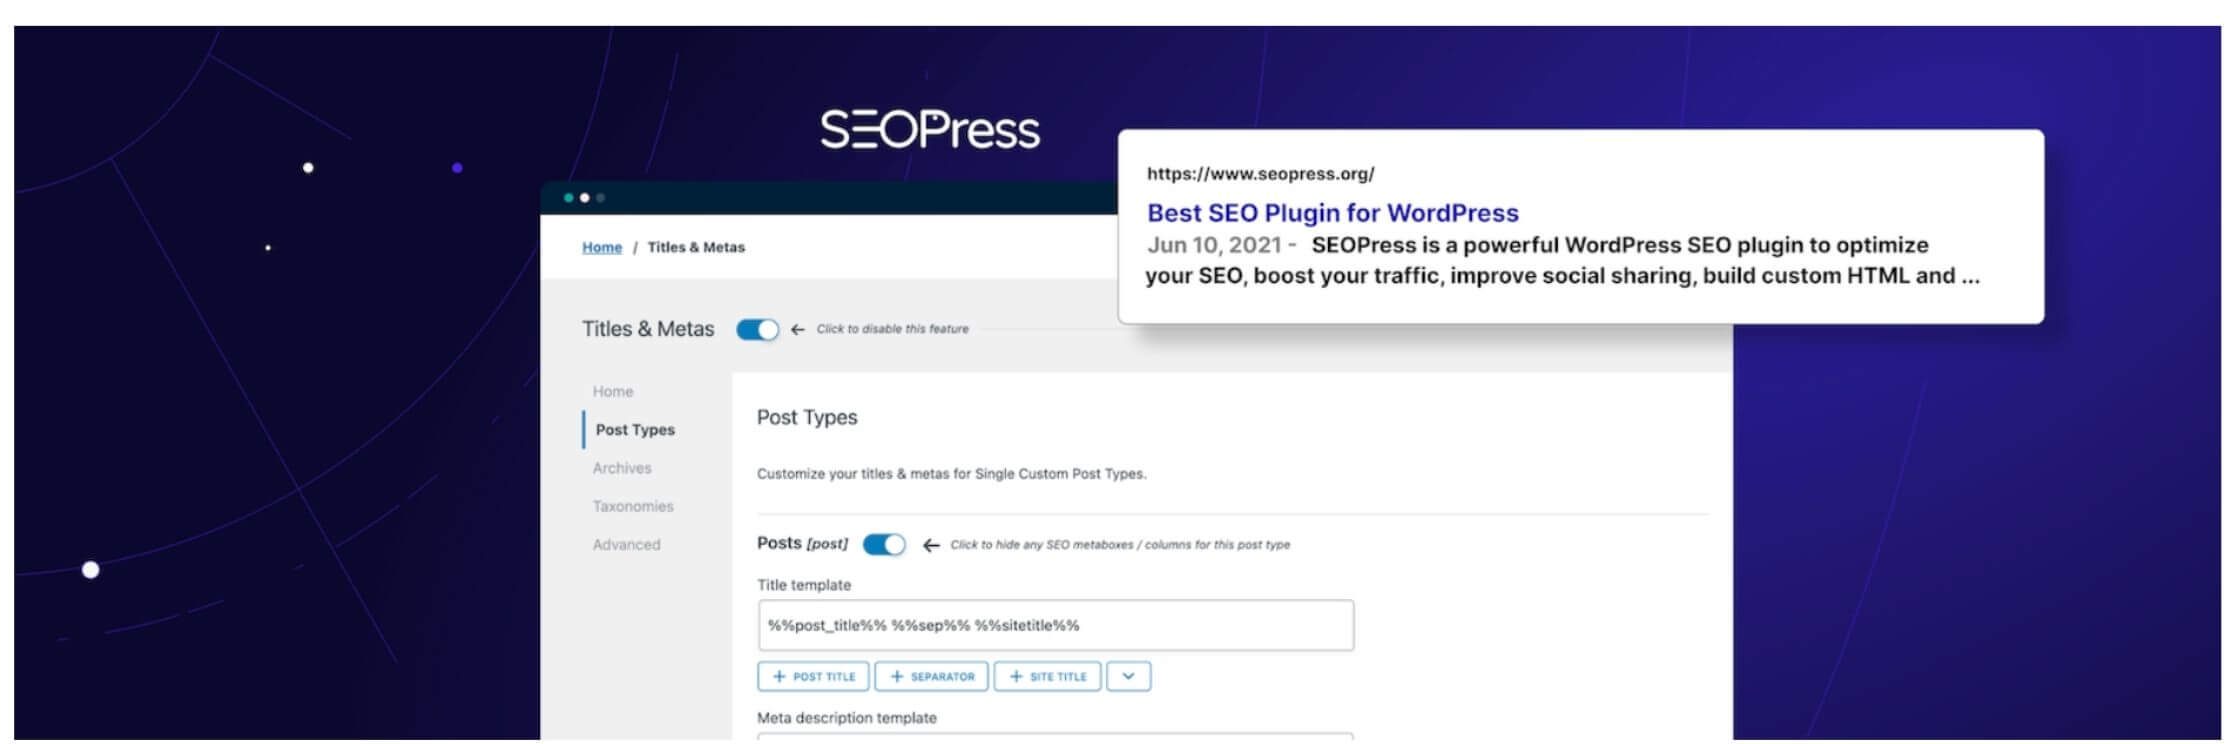Expand more dynamic variables chevron dropdown
2240x744 pixels.
pyautogui.click(x=1128, y=677)
